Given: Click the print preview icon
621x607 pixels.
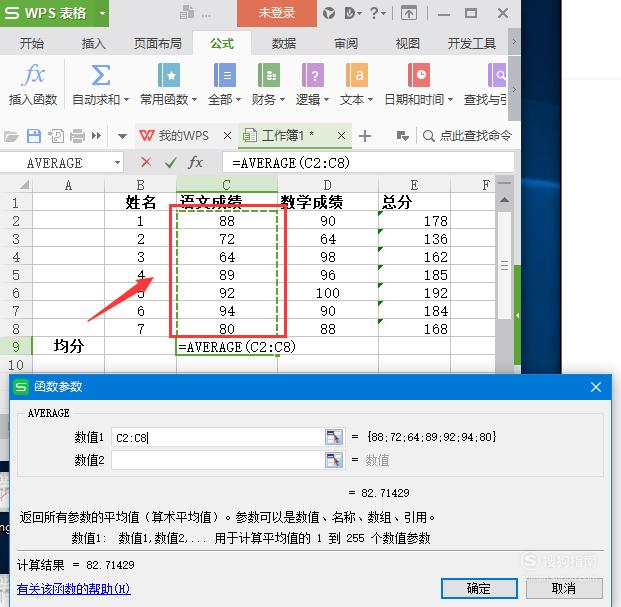Looking at the screenshot, I should pyautogui.click(x=56, y=136).
